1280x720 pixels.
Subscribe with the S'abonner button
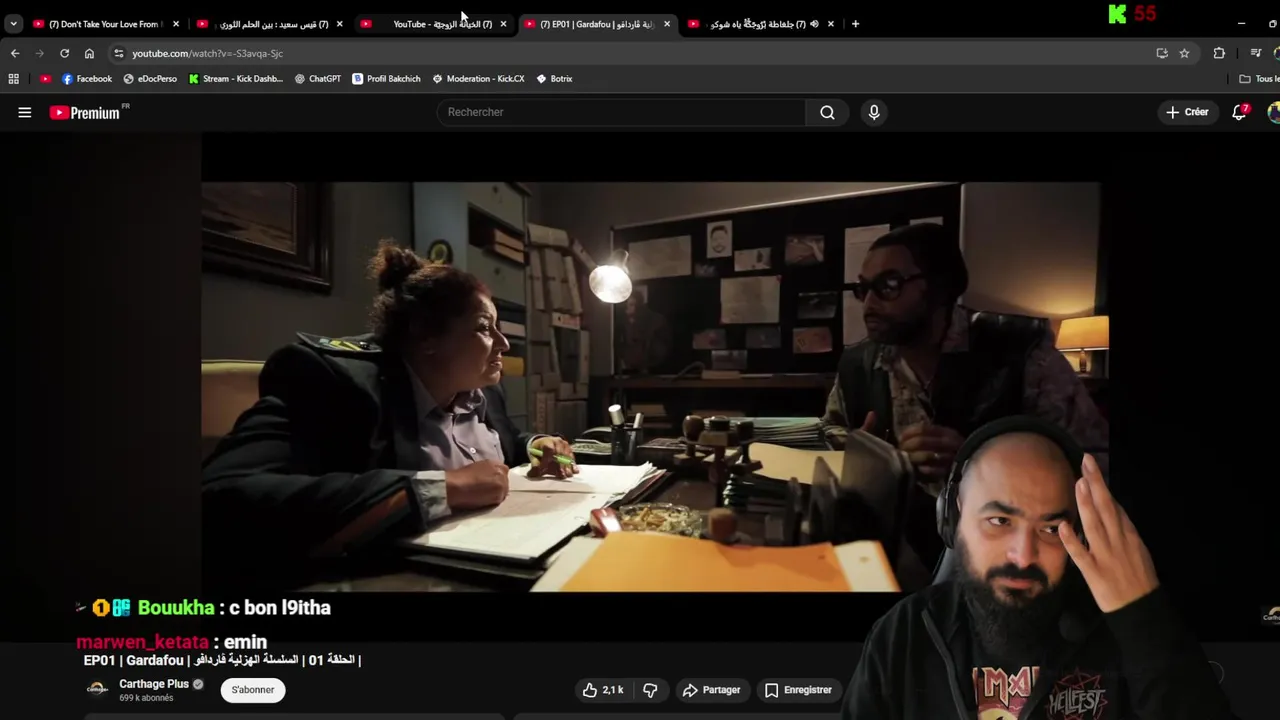(x=253, y=690)
